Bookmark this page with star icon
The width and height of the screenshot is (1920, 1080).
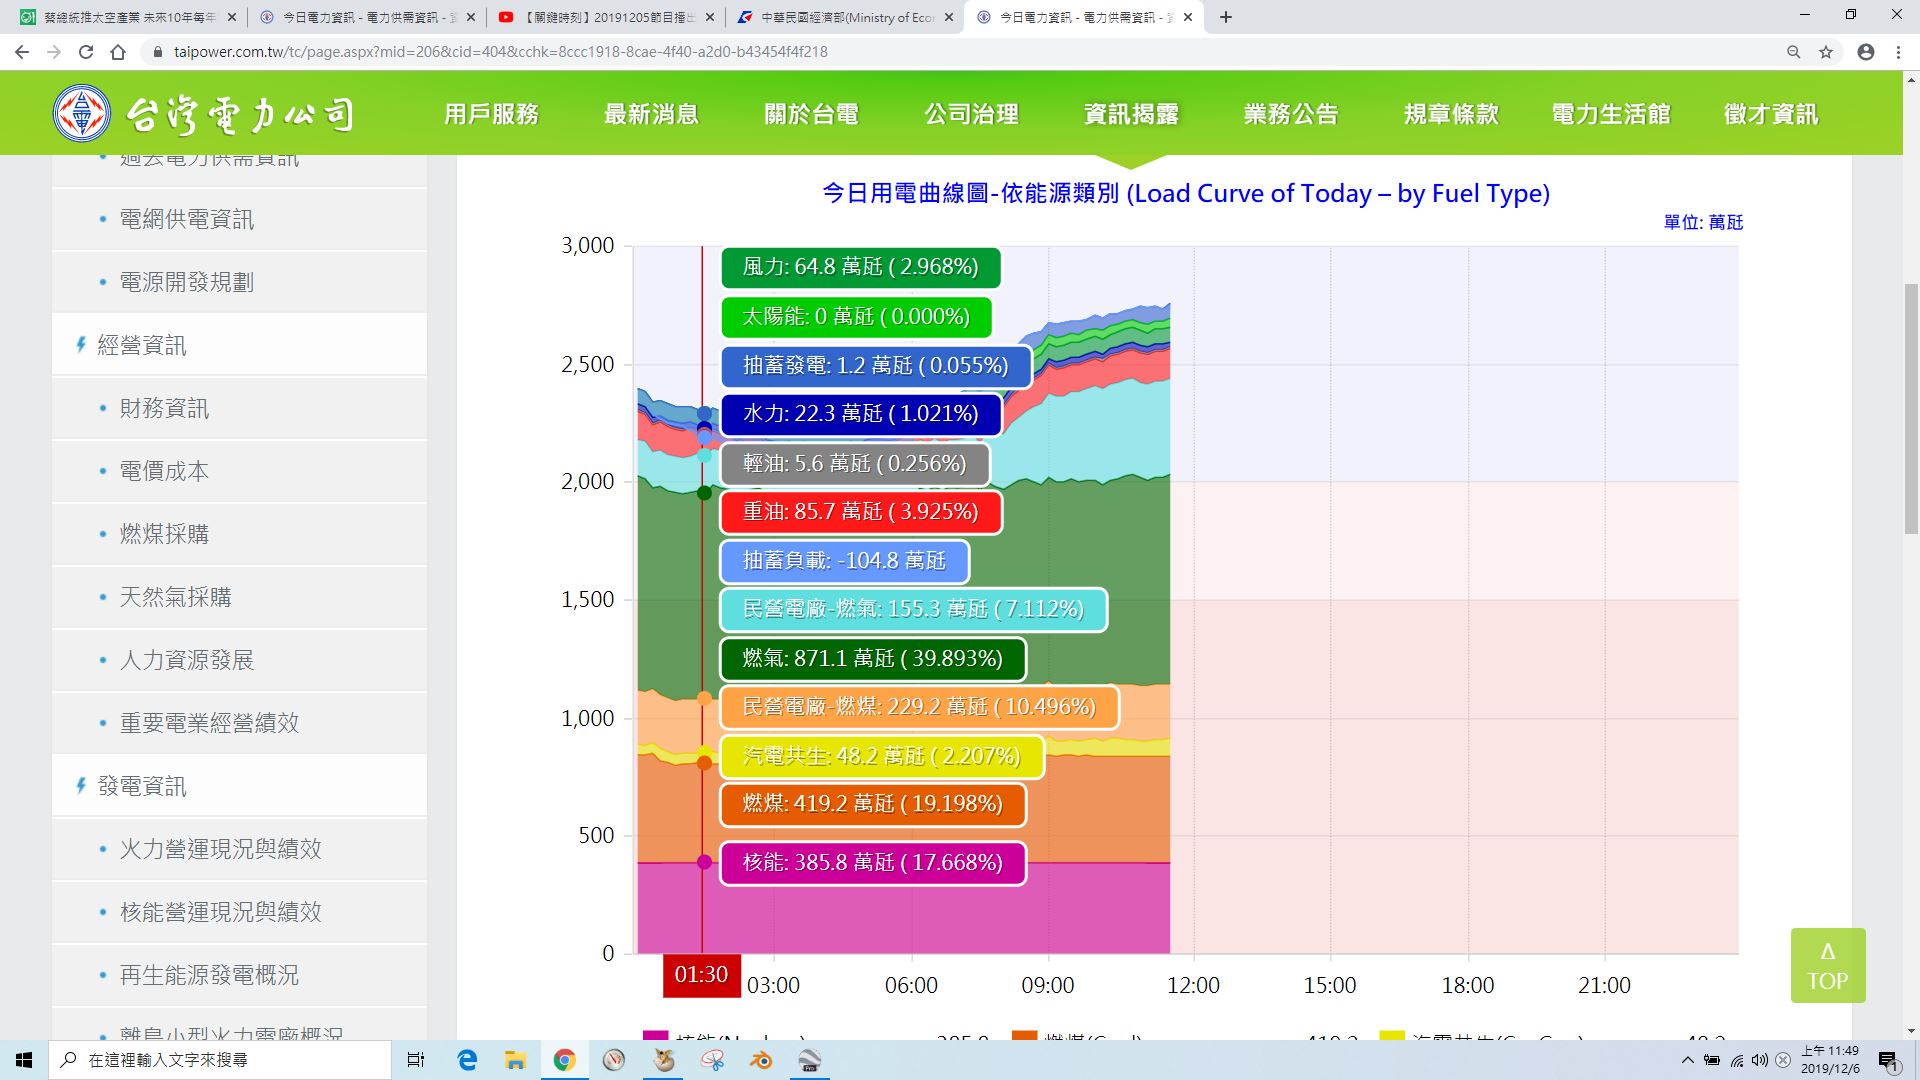1826,52
